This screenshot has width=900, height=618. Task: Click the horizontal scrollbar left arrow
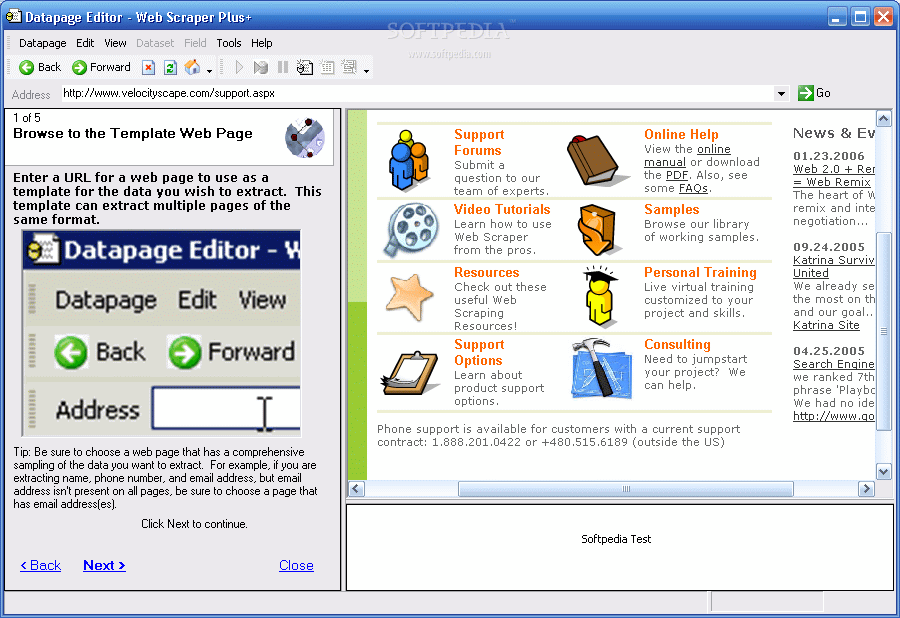[x=356, y=489]
